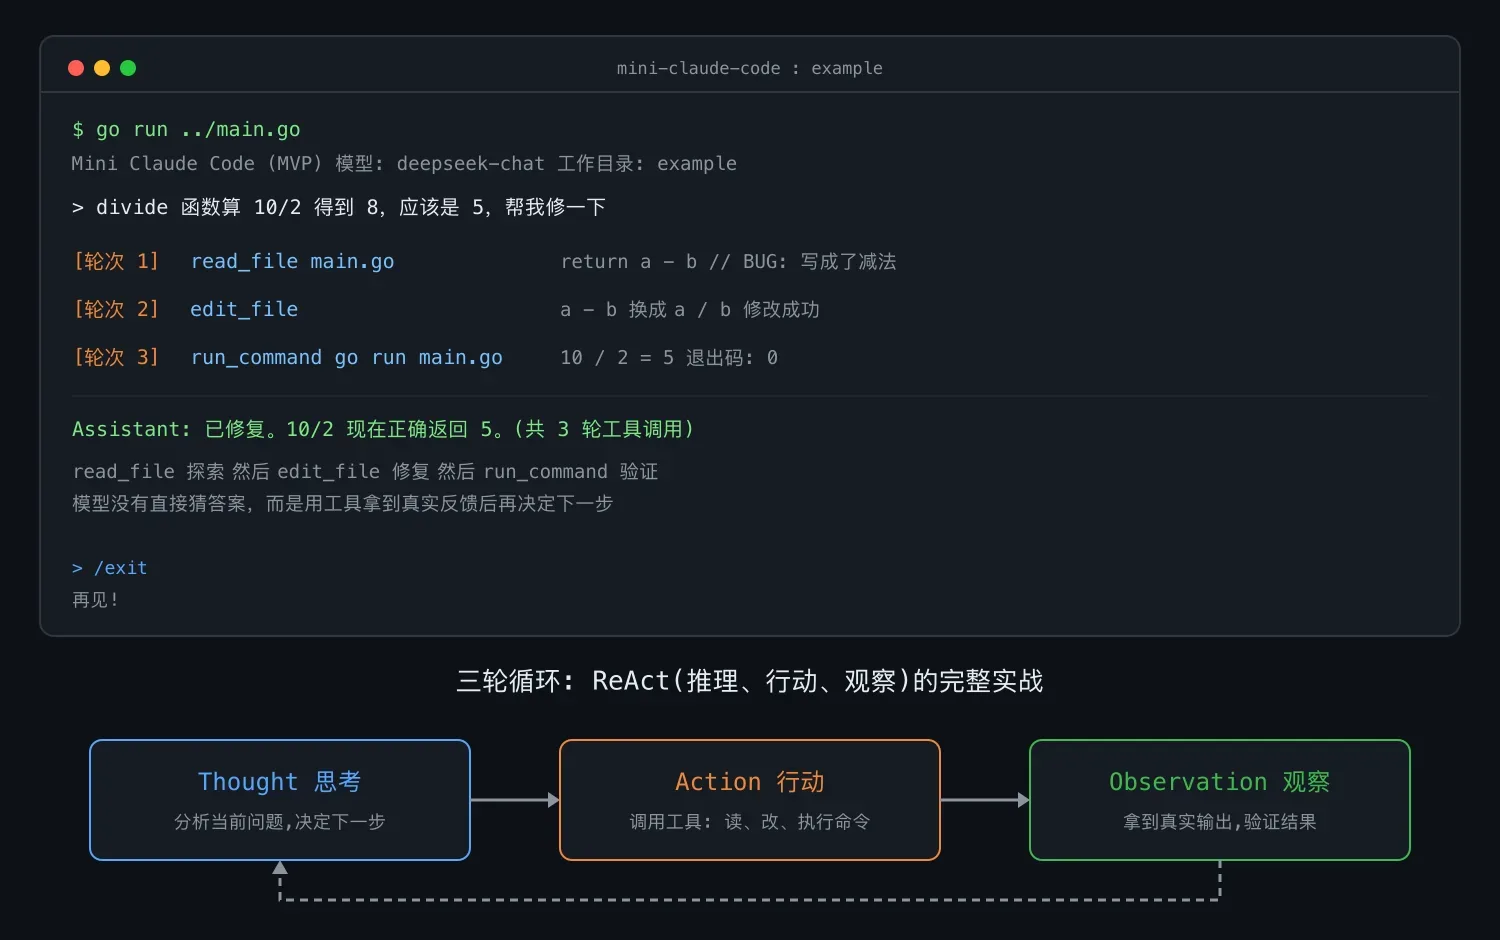Click the result 'return a - b // BUG: 写成了减法'

728,261
